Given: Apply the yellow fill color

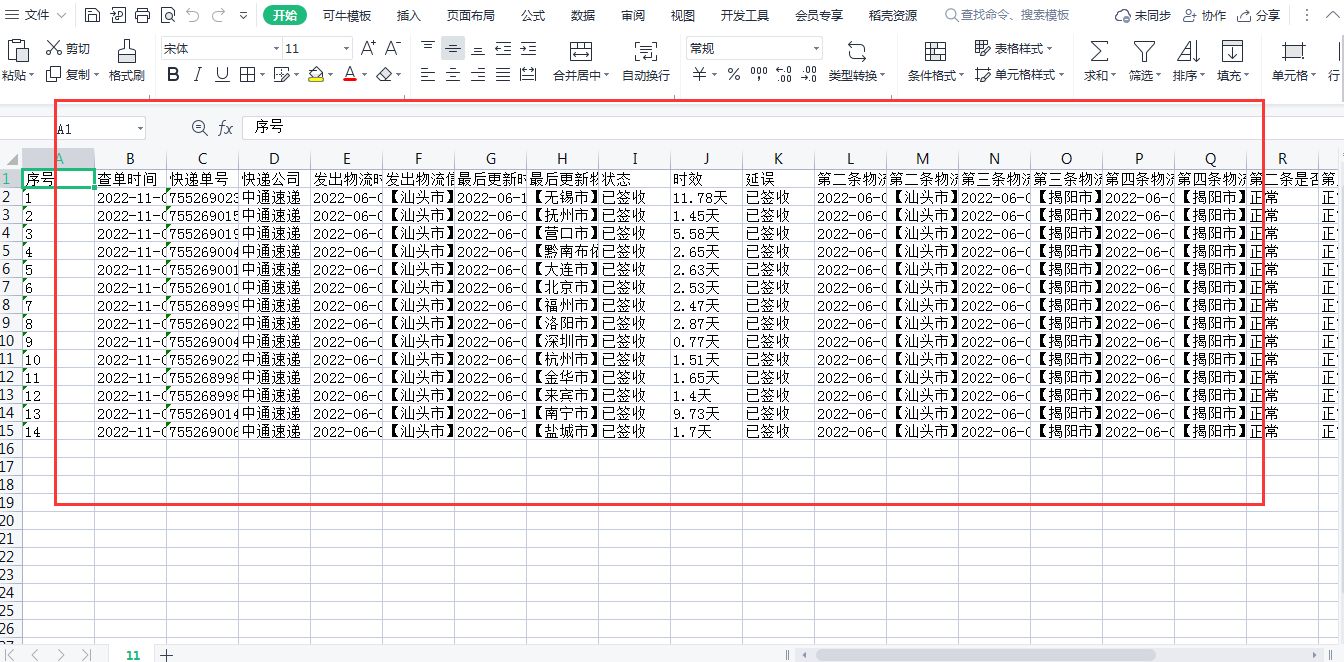Looking at the screenshot, I should [x=316, y=75].
